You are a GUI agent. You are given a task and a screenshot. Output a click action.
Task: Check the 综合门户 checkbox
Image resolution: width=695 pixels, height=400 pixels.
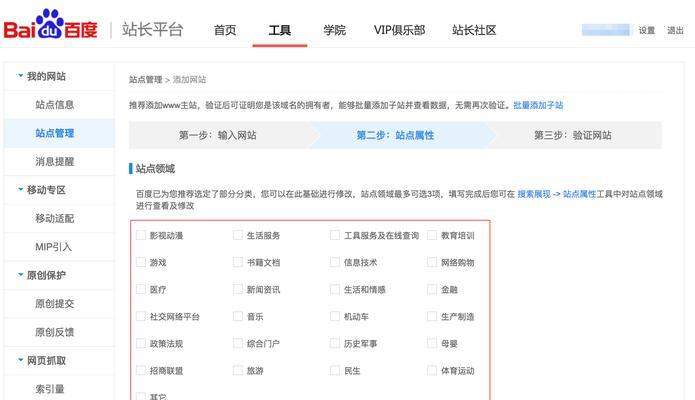tap(238, 343)
